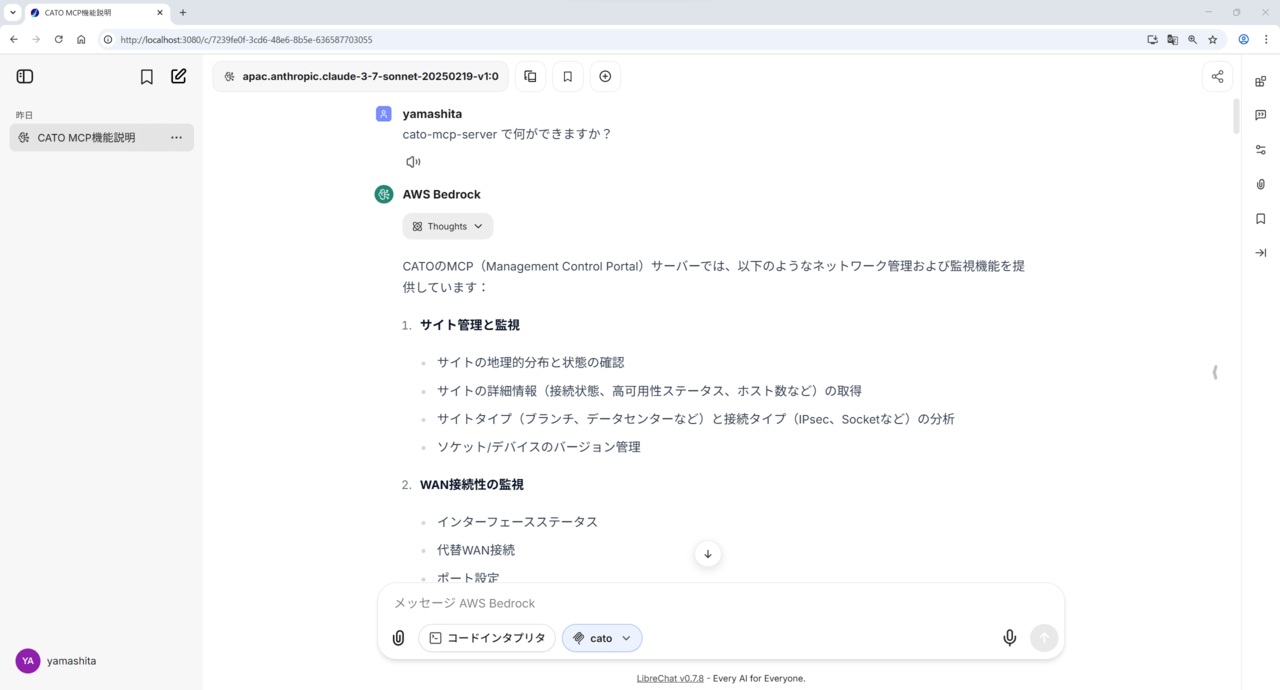
Task: Open the blocks icon at top of right panel
Action: click(x=1260, y=81)
